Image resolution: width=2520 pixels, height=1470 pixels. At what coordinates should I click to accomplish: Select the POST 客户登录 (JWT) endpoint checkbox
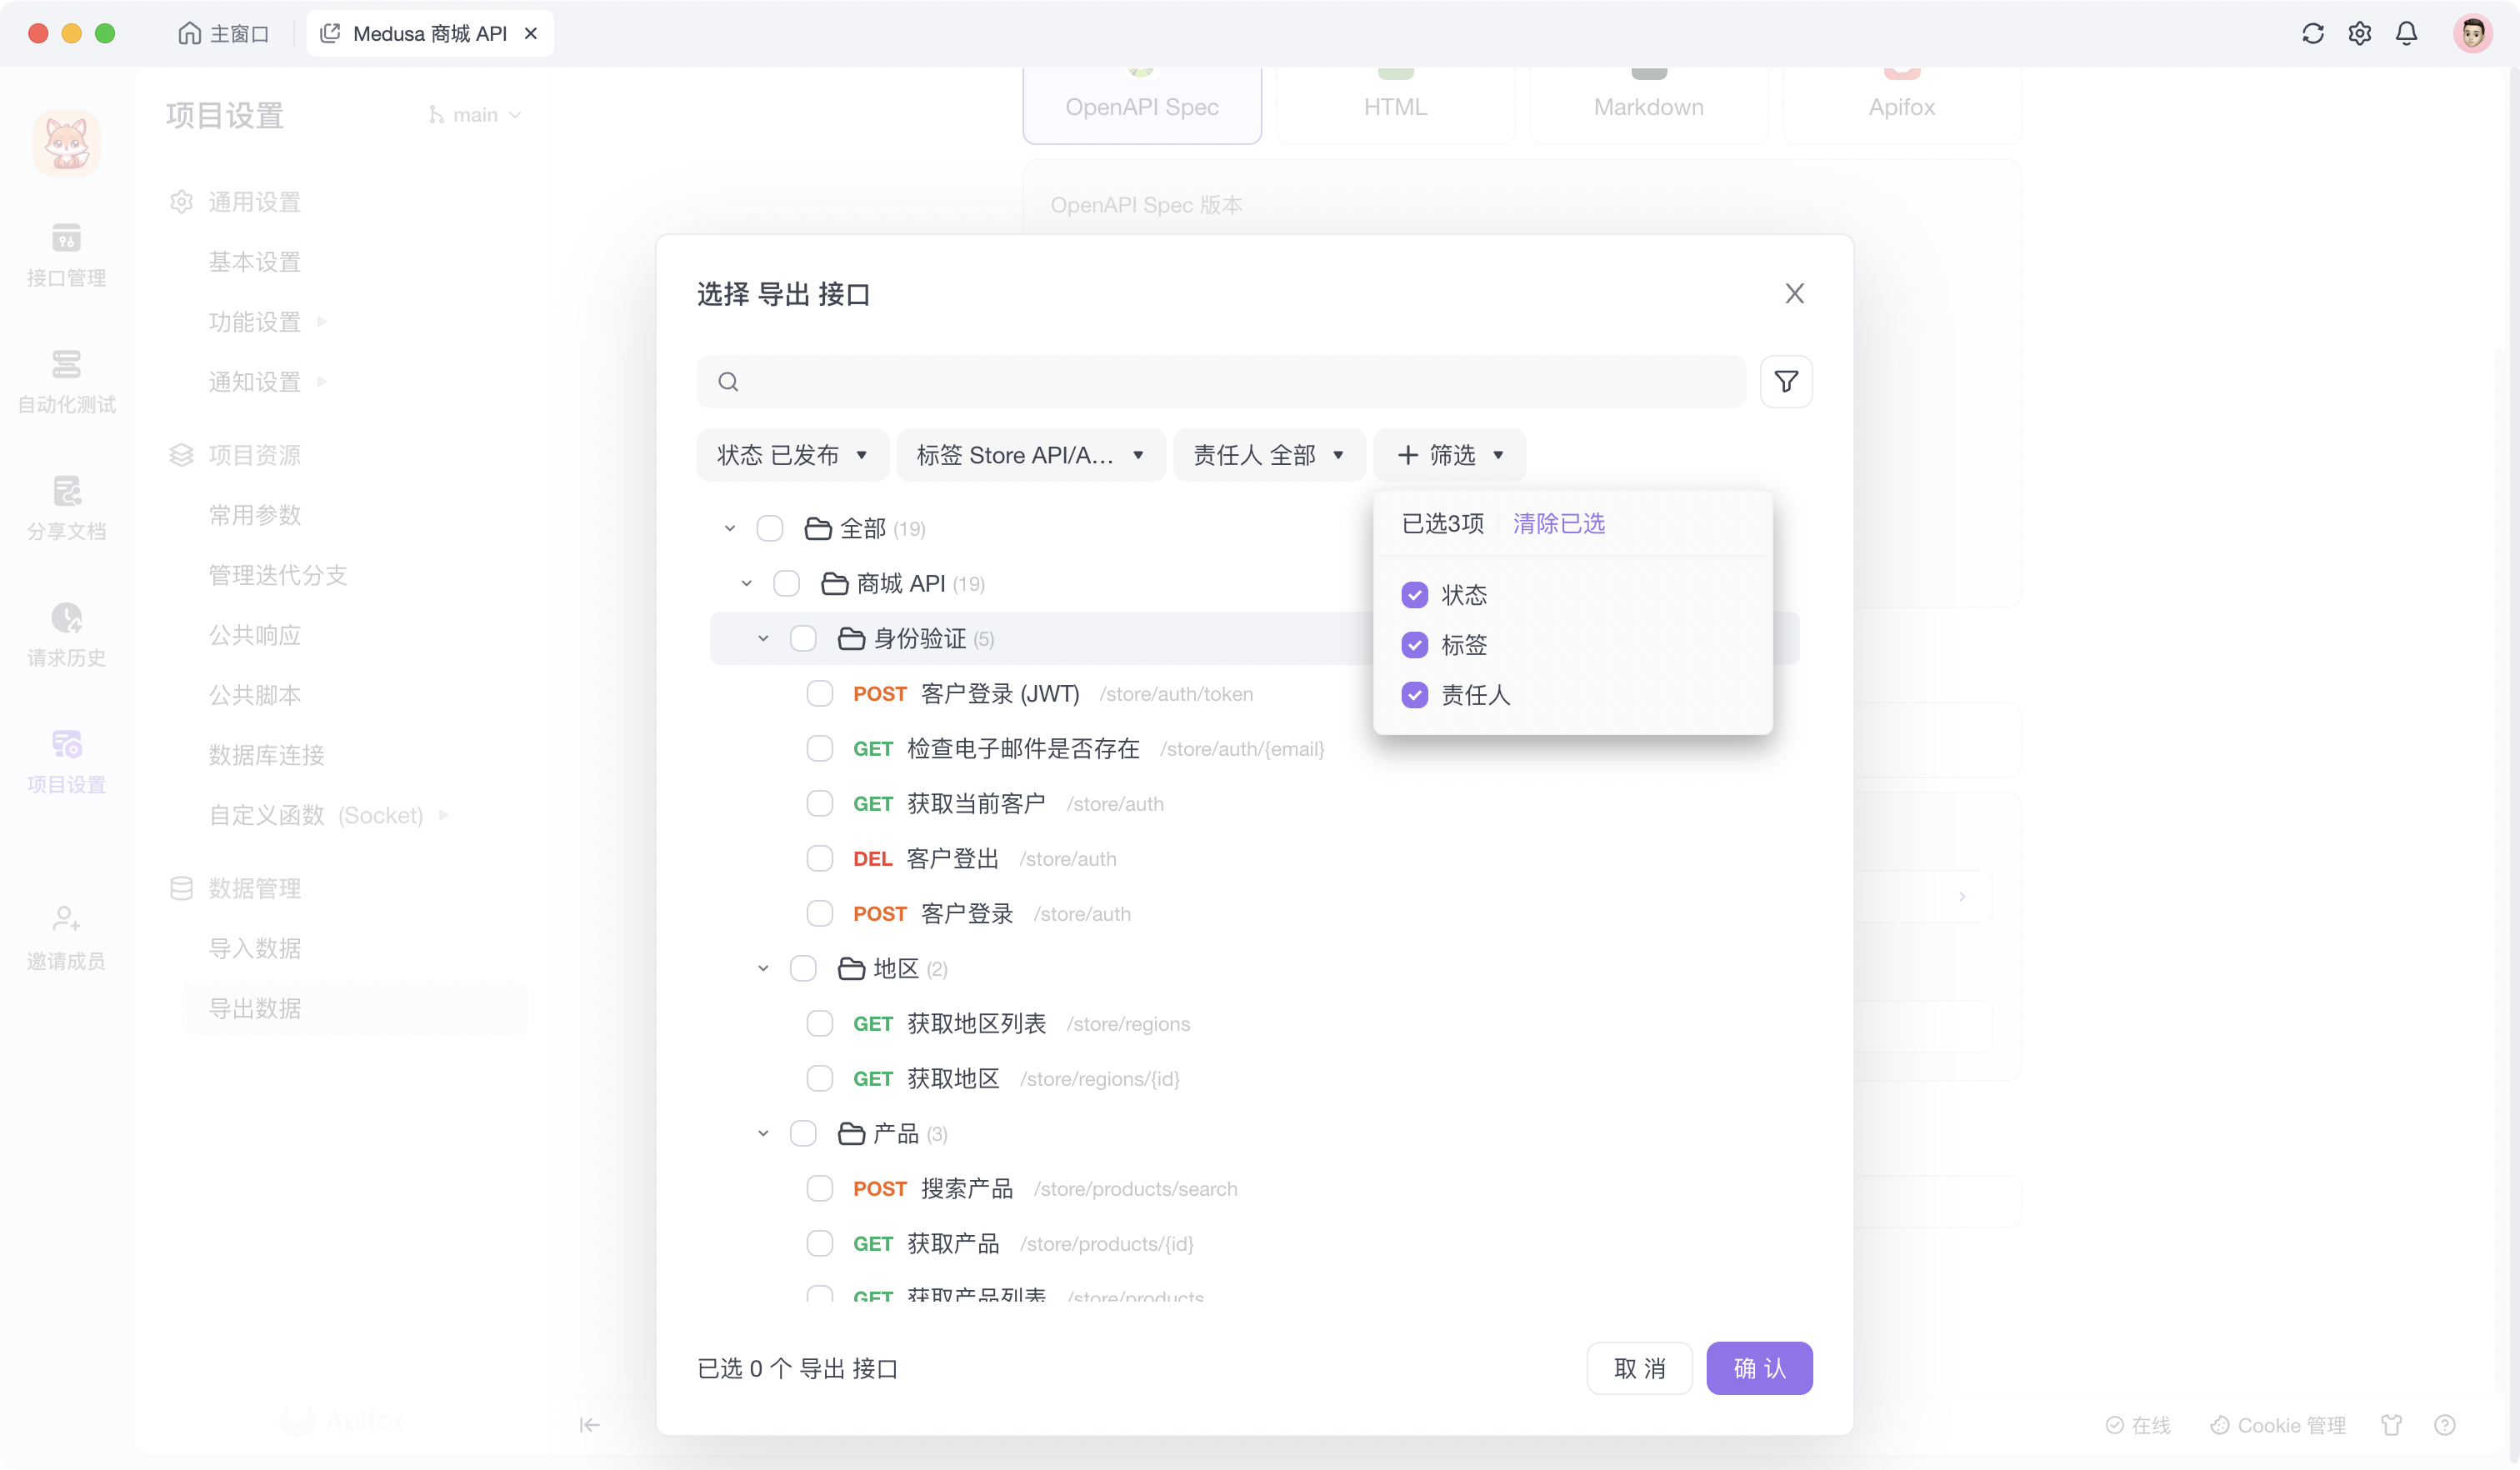pyautogui.click(x=820, y=693)
